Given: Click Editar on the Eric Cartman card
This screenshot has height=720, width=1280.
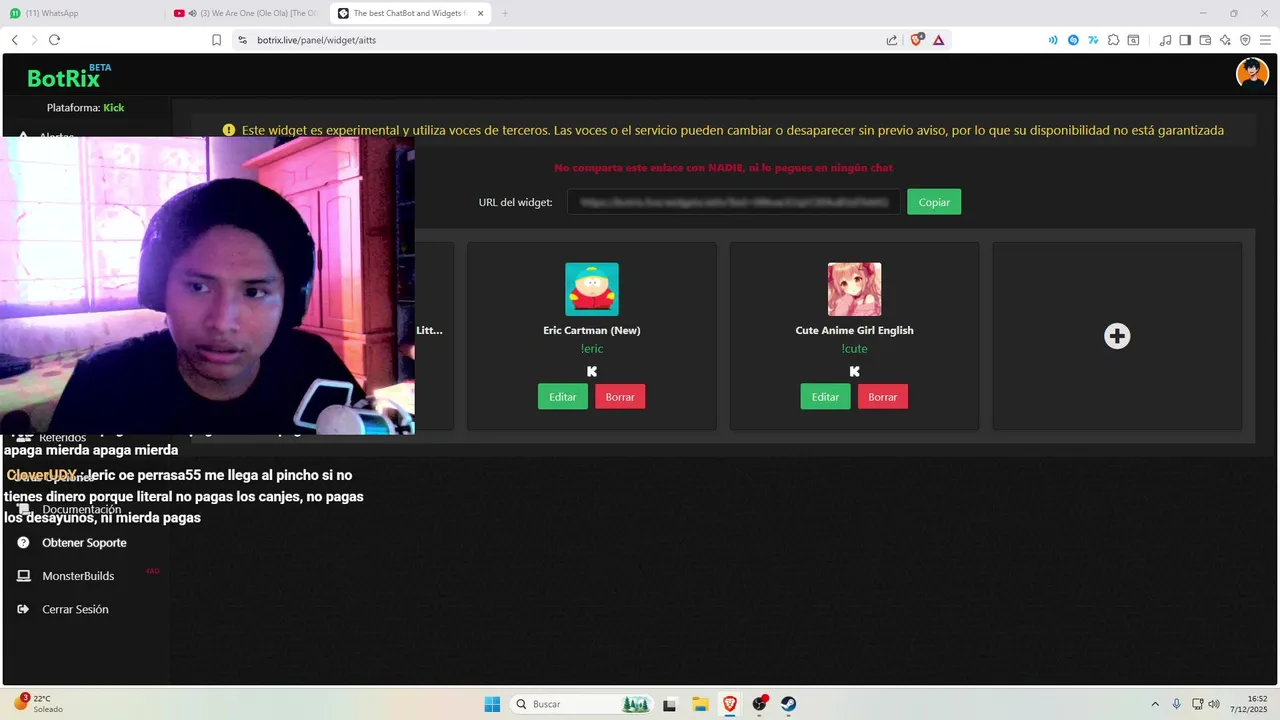Looking at the screenshot, I should coord(563,397).
